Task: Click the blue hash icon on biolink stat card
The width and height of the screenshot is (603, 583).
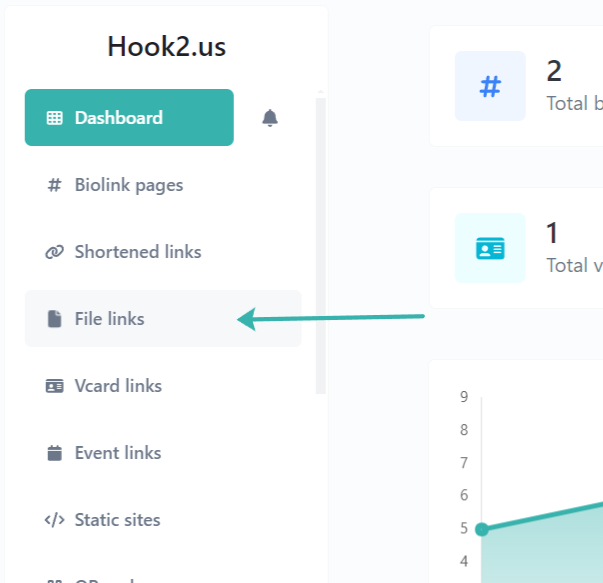Action: 490,87
